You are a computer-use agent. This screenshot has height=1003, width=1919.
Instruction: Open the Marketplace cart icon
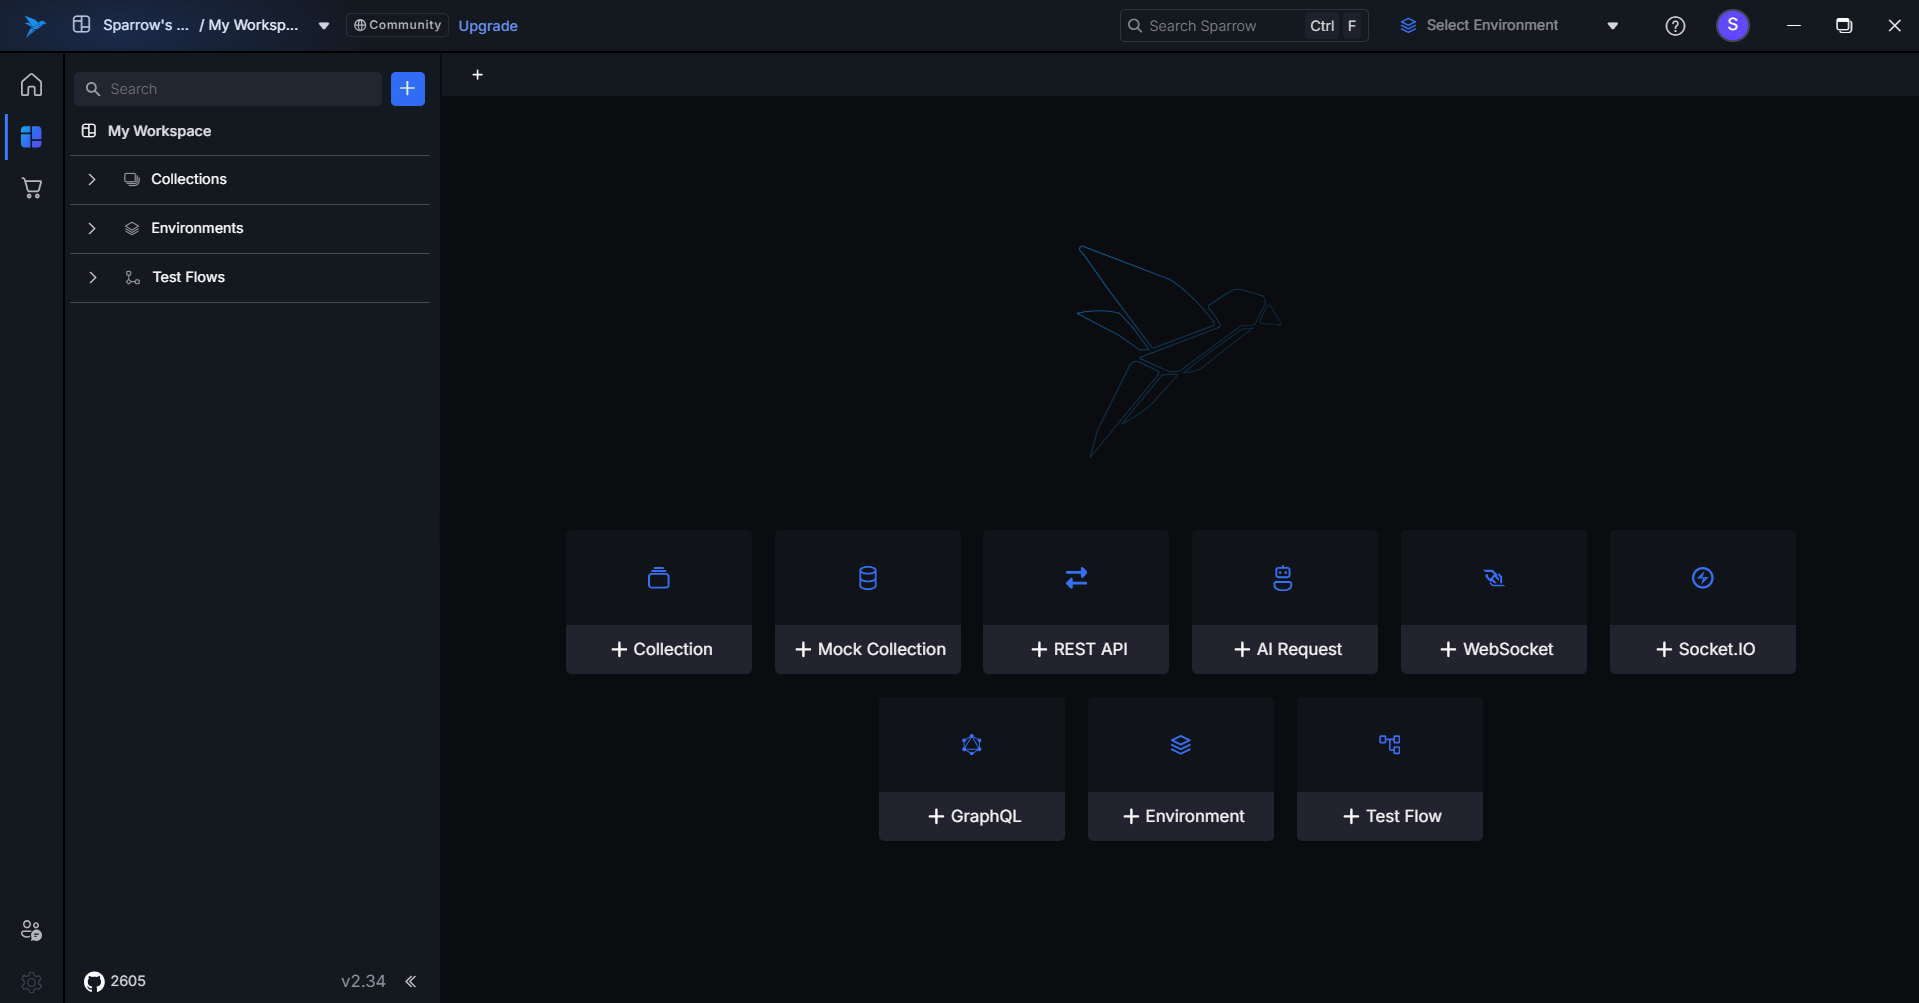click(x=31, y=188)
